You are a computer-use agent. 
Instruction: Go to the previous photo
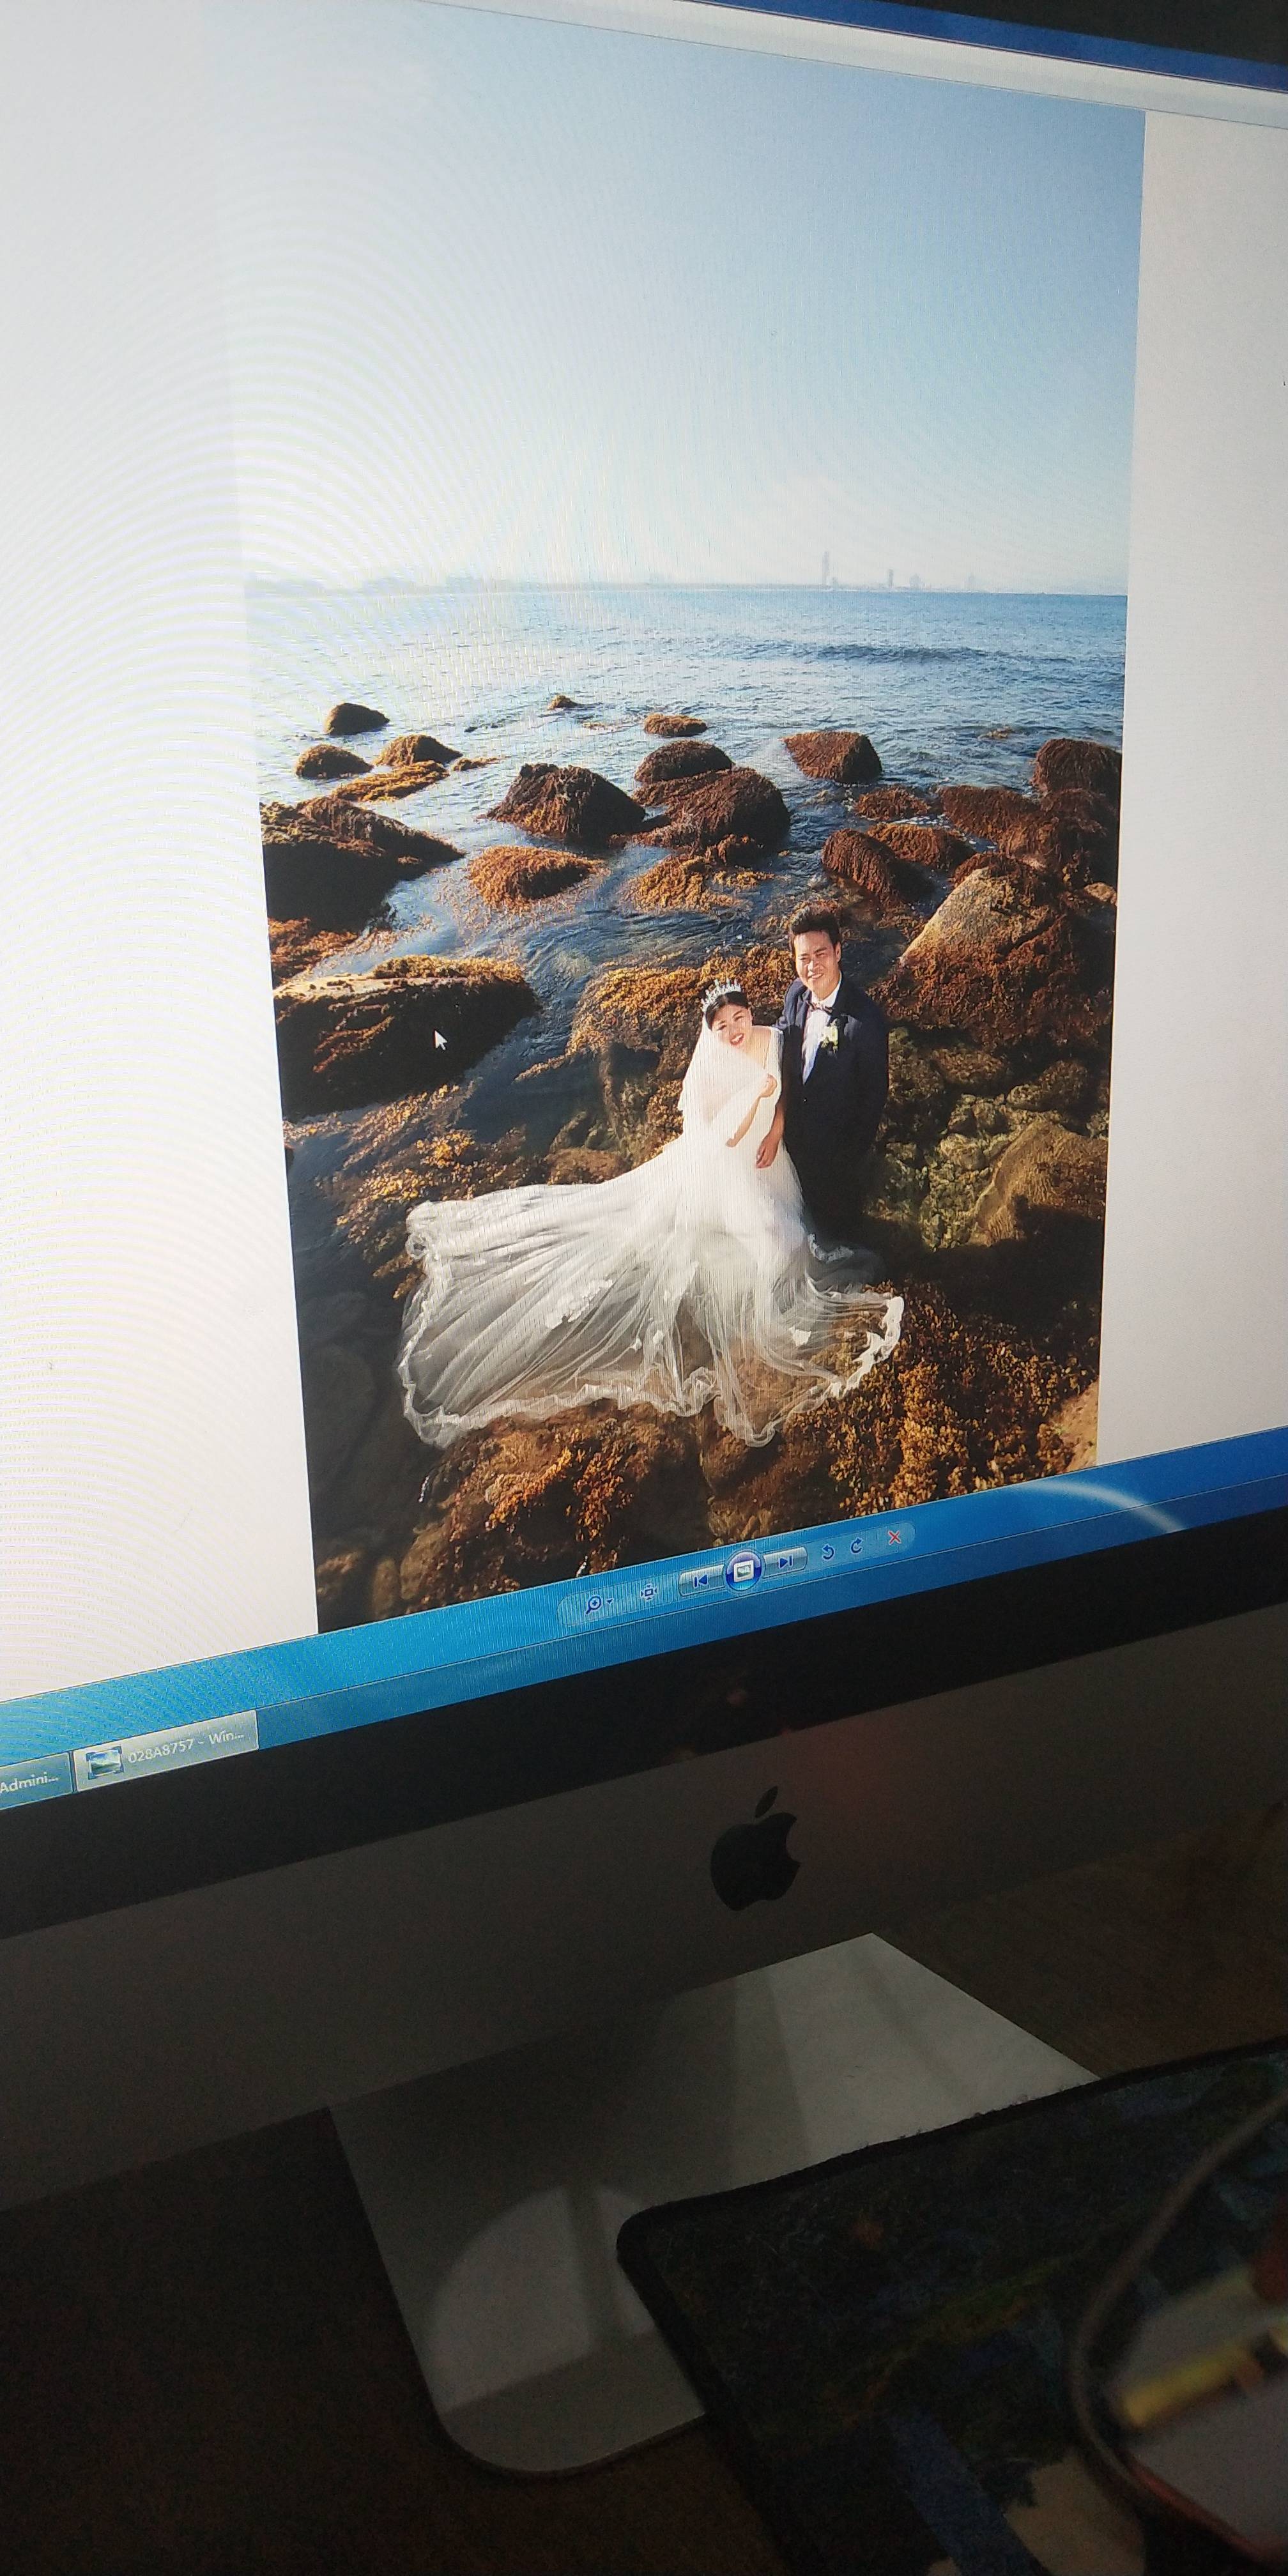click(702, 1581)
